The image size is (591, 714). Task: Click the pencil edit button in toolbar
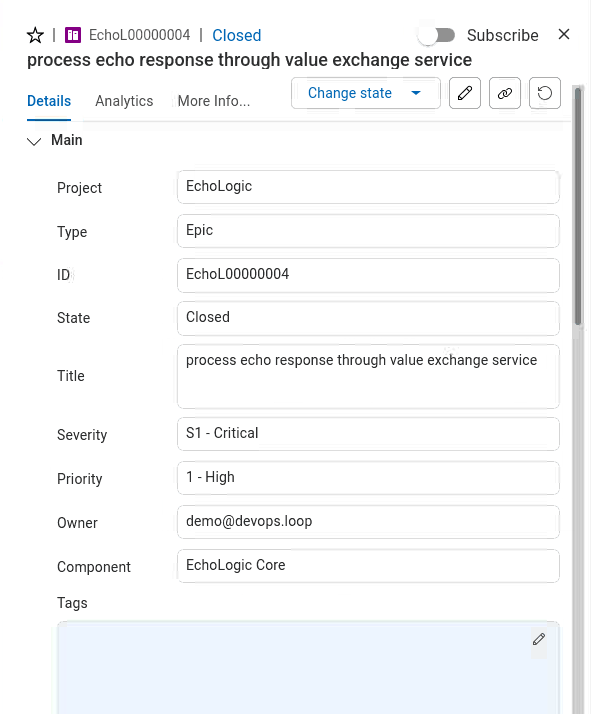point(464,93)
